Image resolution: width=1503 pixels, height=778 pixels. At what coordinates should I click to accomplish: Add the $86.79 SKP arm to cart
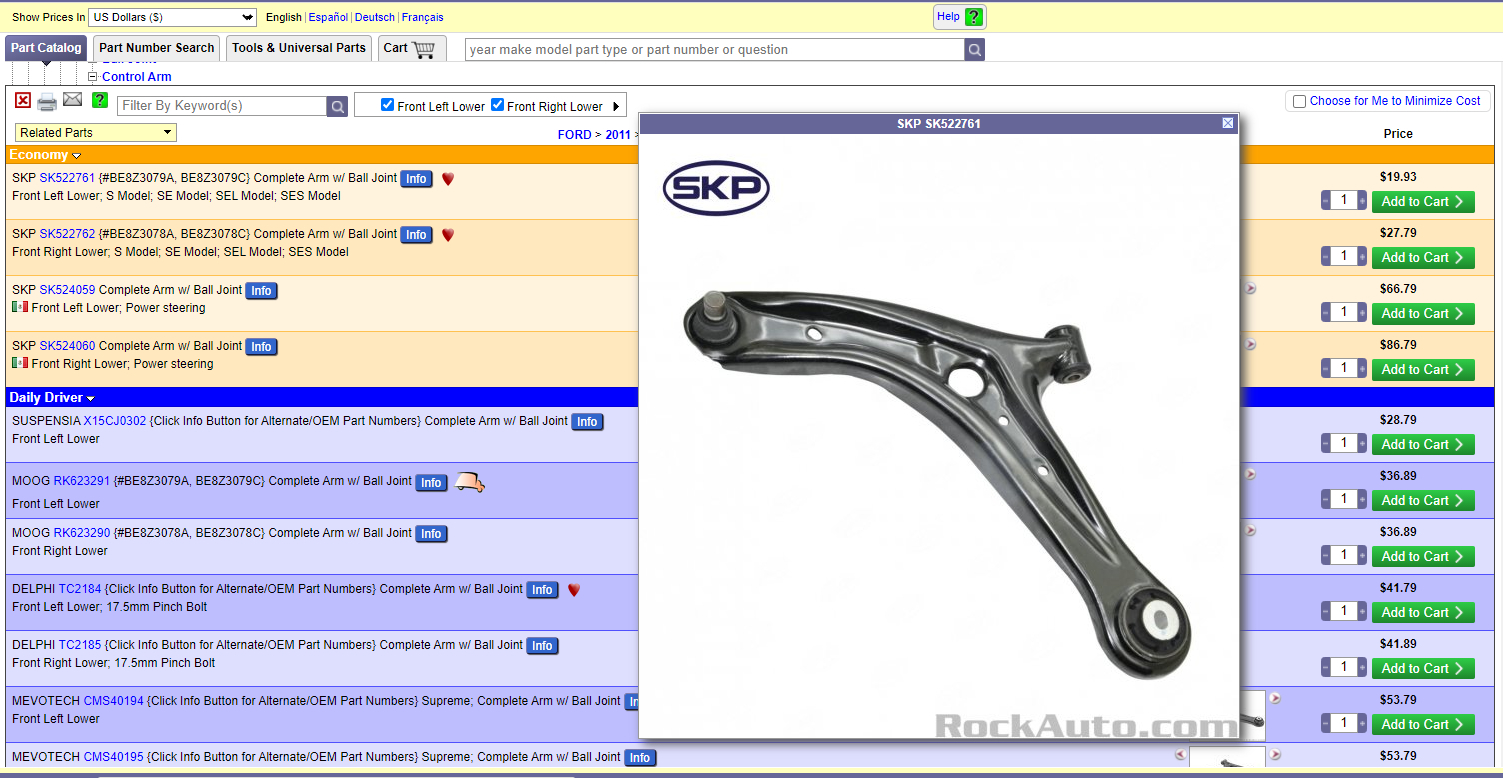click(x=1423, y=369)
